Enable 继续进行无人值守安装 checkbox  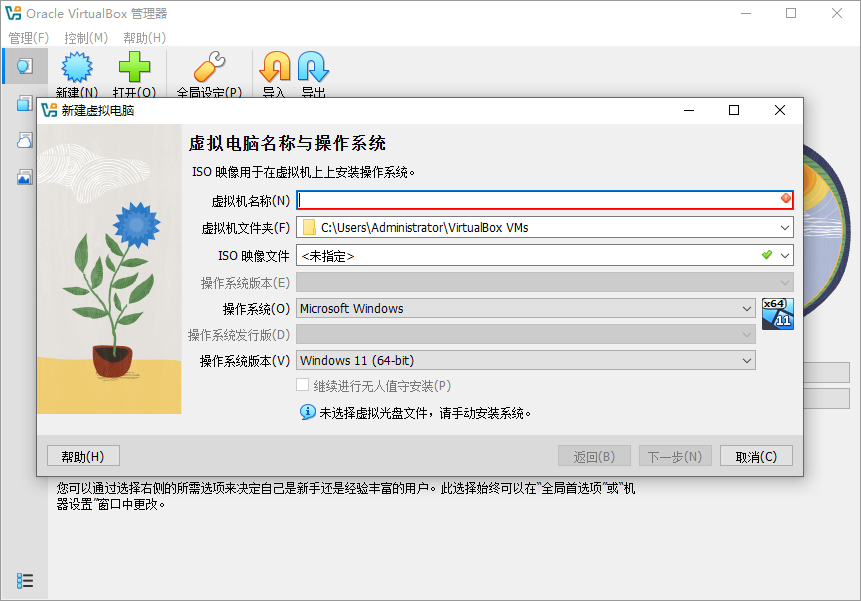pos(301,384)
